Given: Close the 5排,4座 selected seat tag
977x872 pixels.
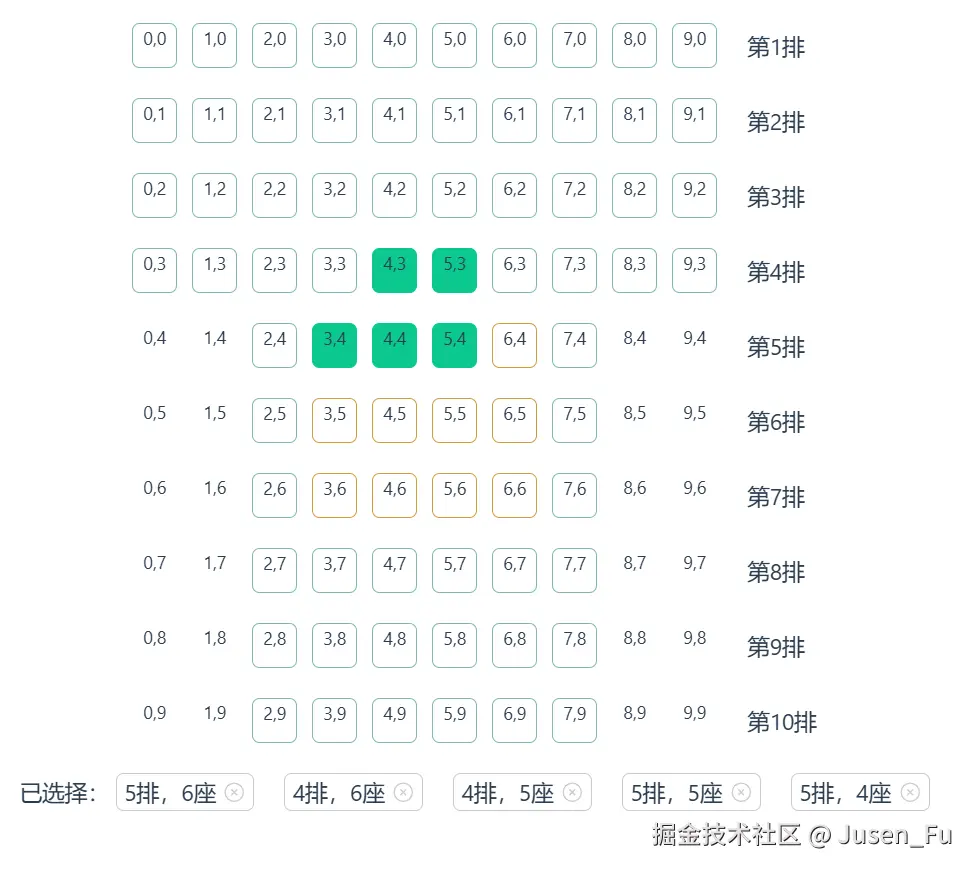Looking at the screenshot, I should (x=910, y=792).
